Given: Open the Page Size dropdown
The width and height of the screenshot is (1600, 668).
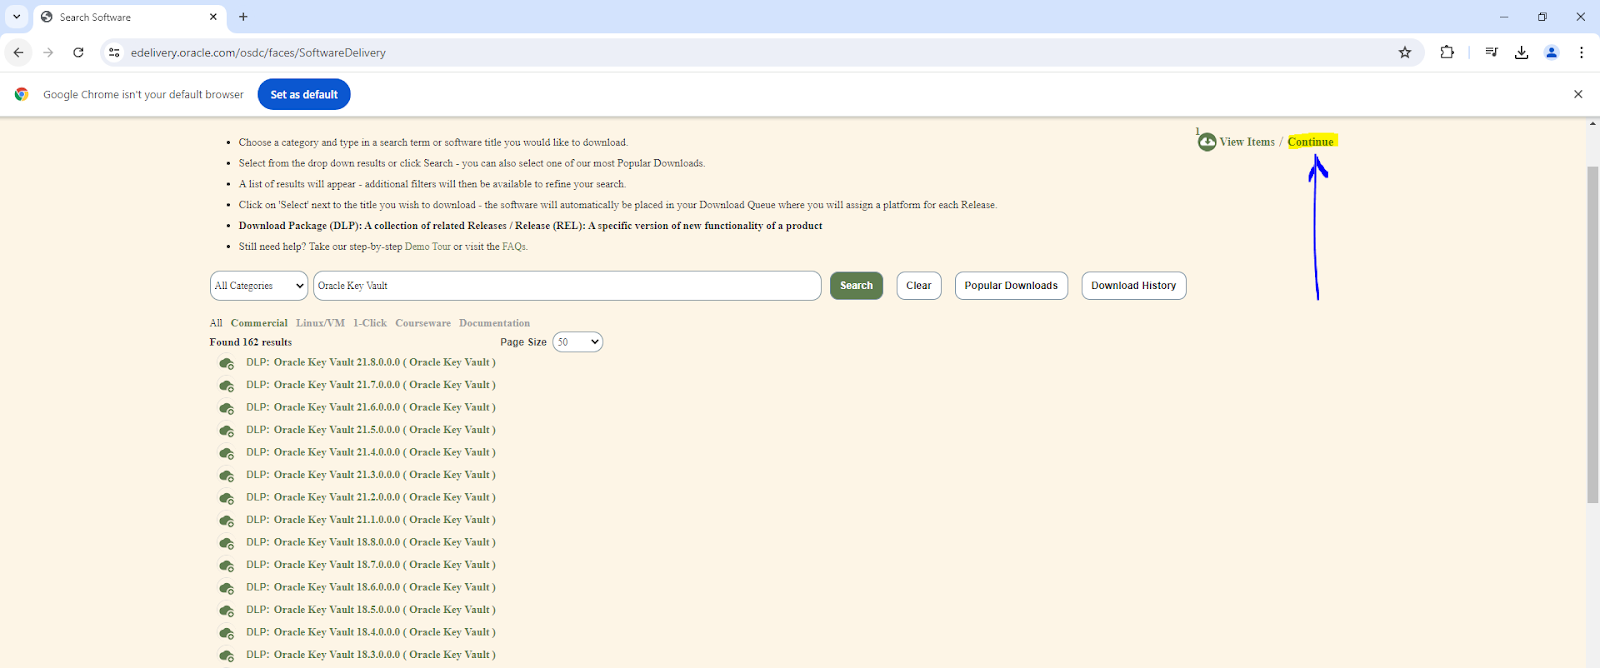Looking at the screenshot, I should pos(578,342).
